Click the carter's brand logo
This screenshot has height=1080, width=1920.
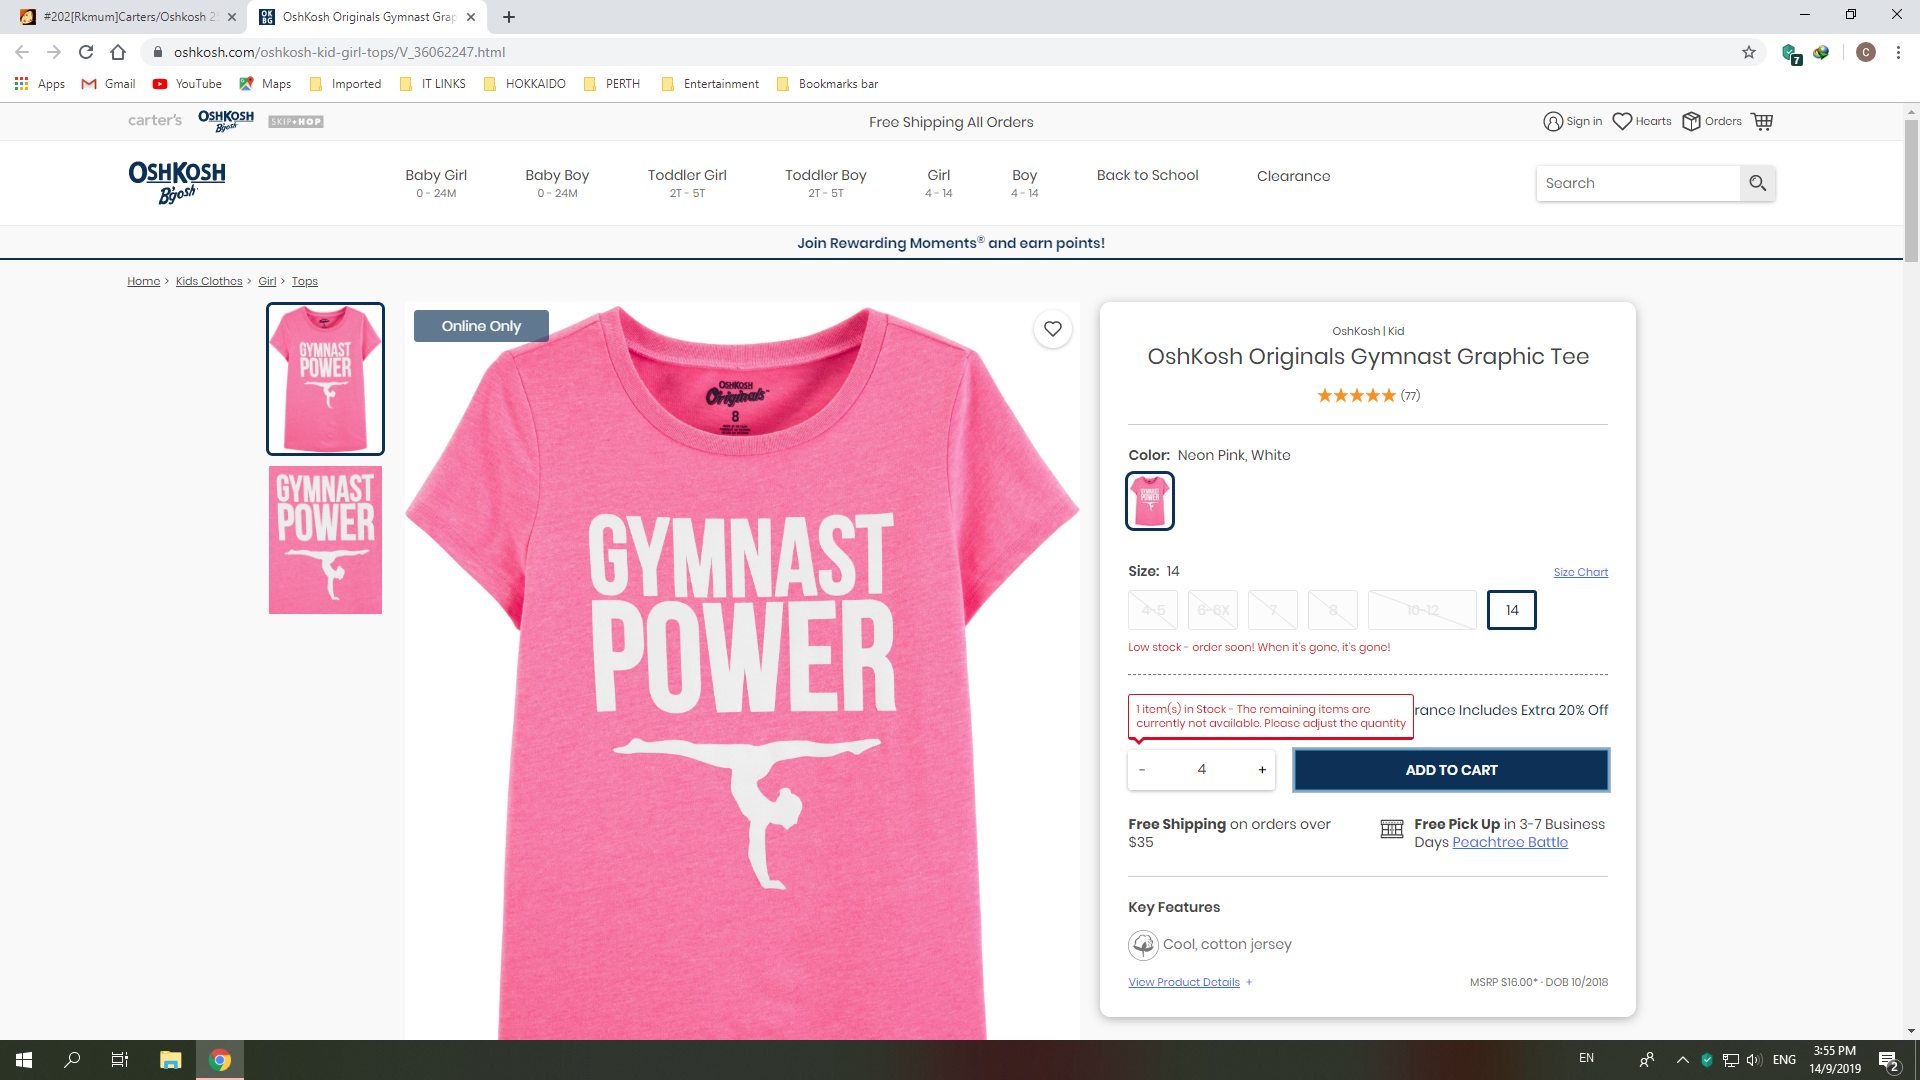coord(155,121)
